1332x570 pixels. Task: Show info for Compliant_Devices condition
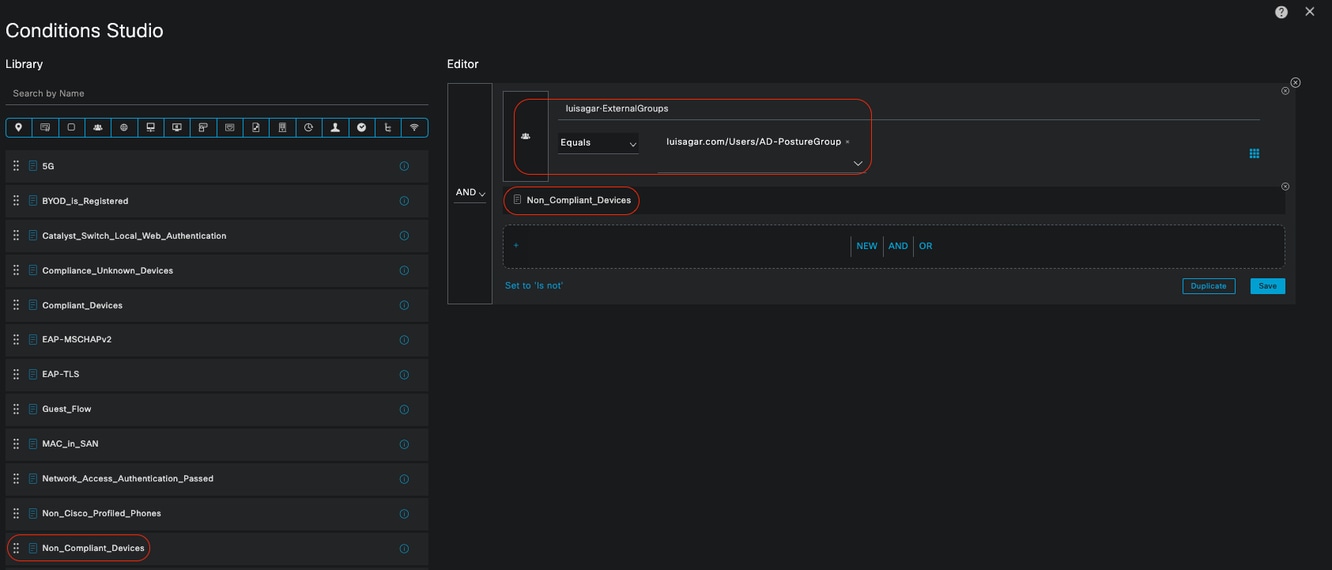pos(404,305)
